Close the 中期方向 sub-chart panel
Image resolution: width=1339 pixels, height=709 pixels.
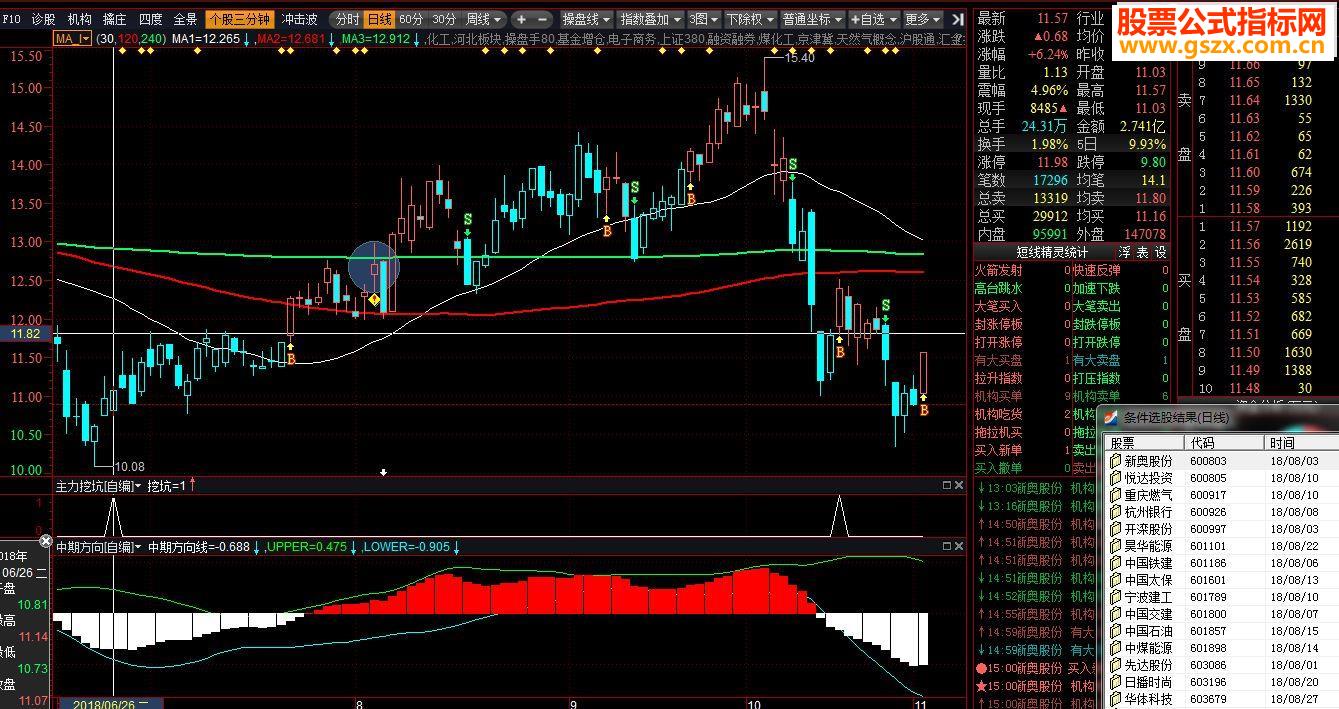960,546
